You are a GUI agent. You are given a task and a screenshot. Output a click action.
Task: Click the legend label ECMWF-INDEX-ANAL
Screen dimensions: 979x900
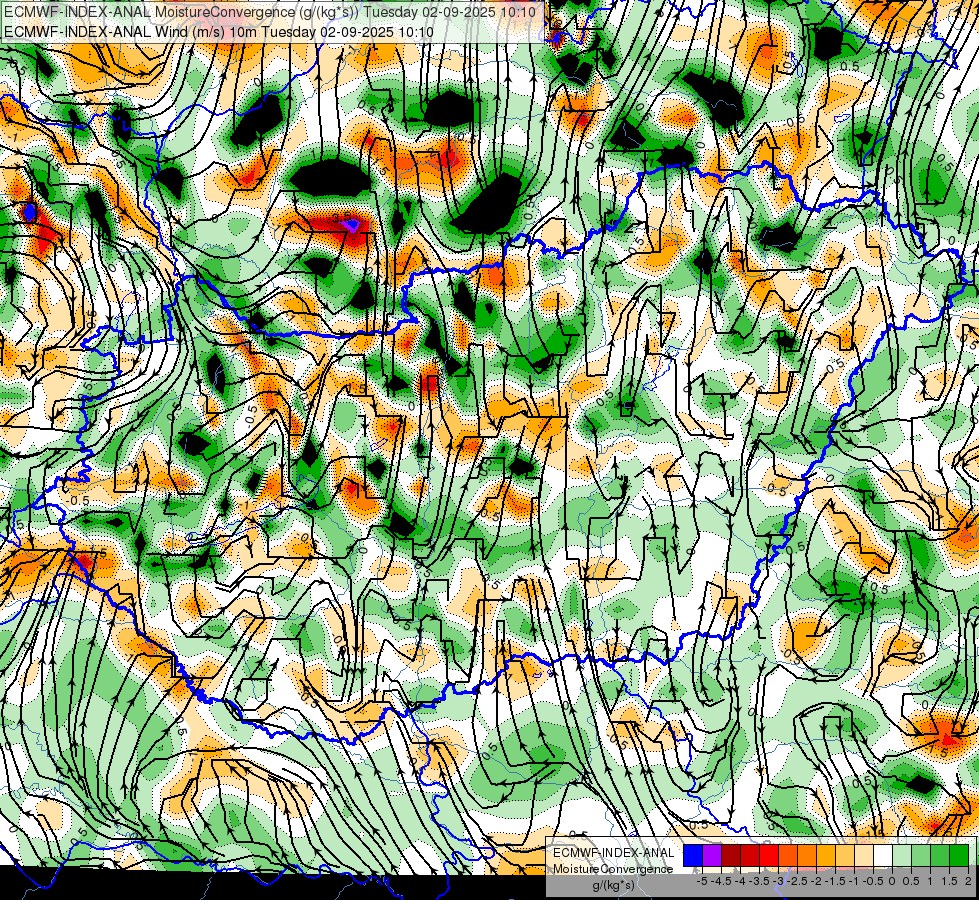614,853
